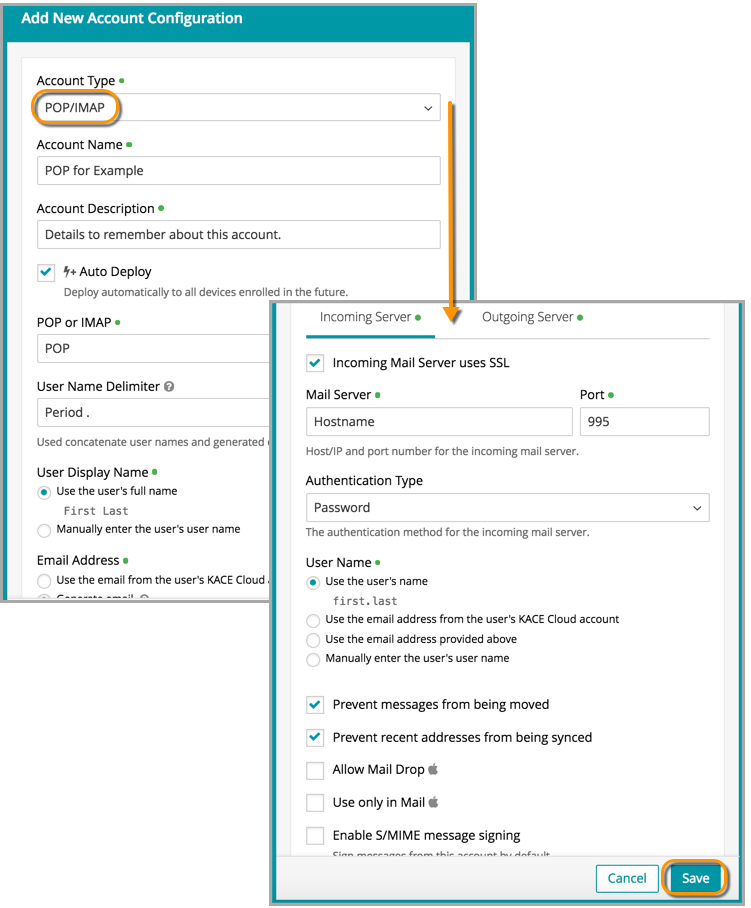Click the Apple icon beside Use only in Mail

pos(434,802)
